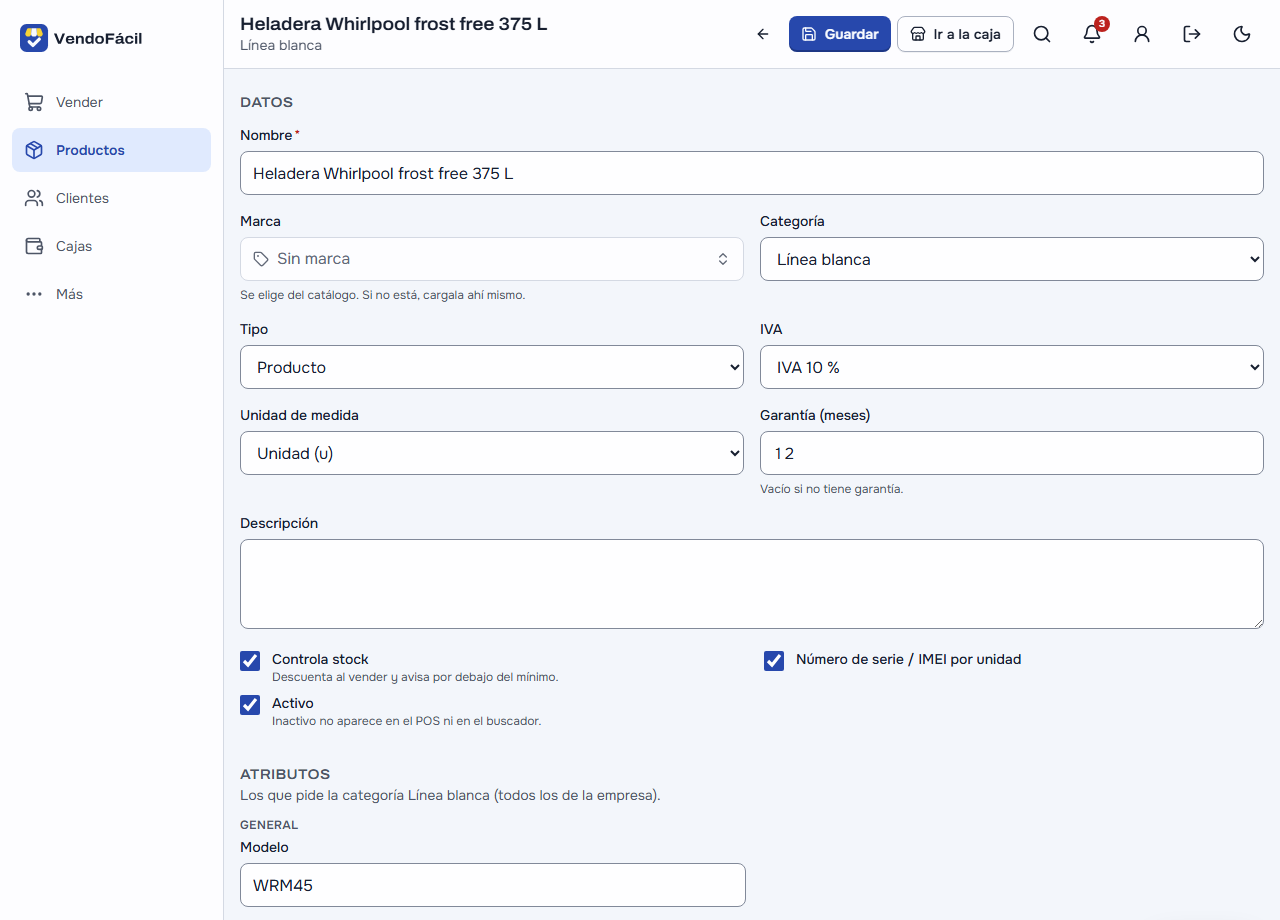1280x920 pixels.
Task: Toggle the Activo checkbox
Action: [250, 705]
